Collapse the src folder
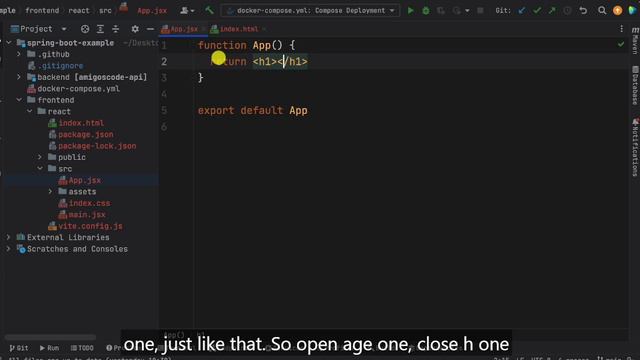The width and height of the screenshot is (640, 360). tap(40, 168)
